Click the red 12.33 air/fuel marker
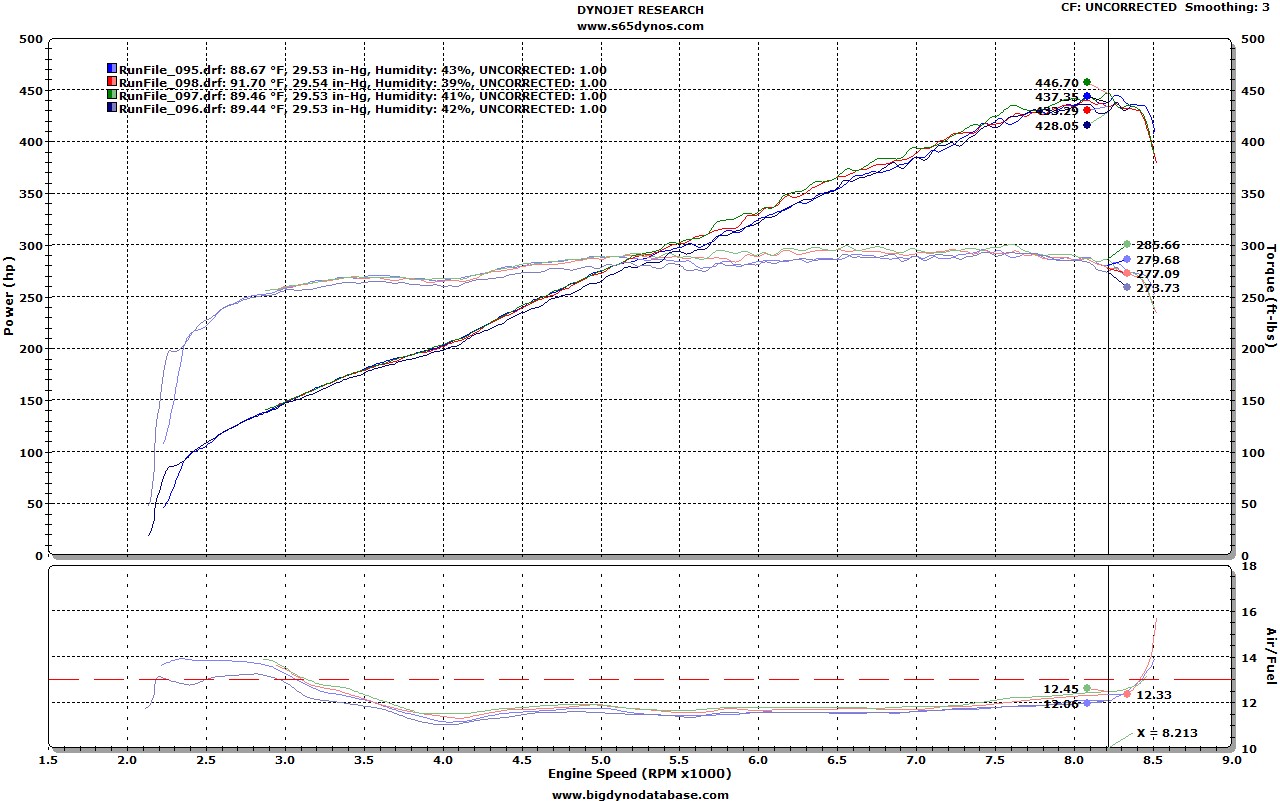Image resolution: width=1280 pixels, height=801 pixels. (1127, 694)
